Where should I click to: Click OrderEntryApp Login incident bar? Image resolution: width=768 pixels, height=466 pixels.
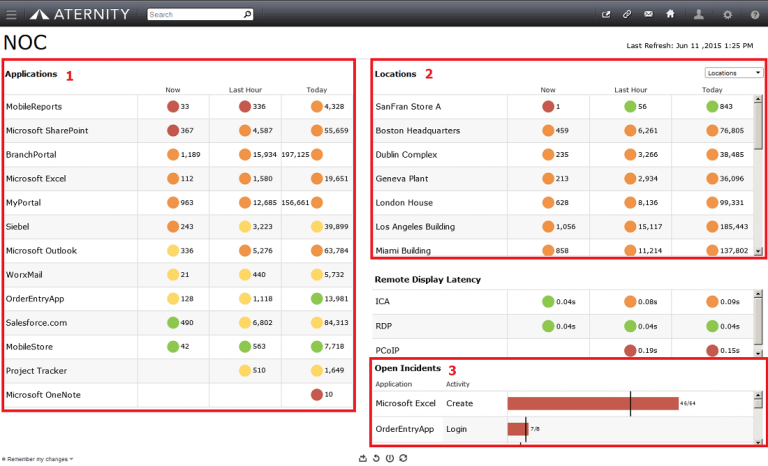(x=518, y=429)
